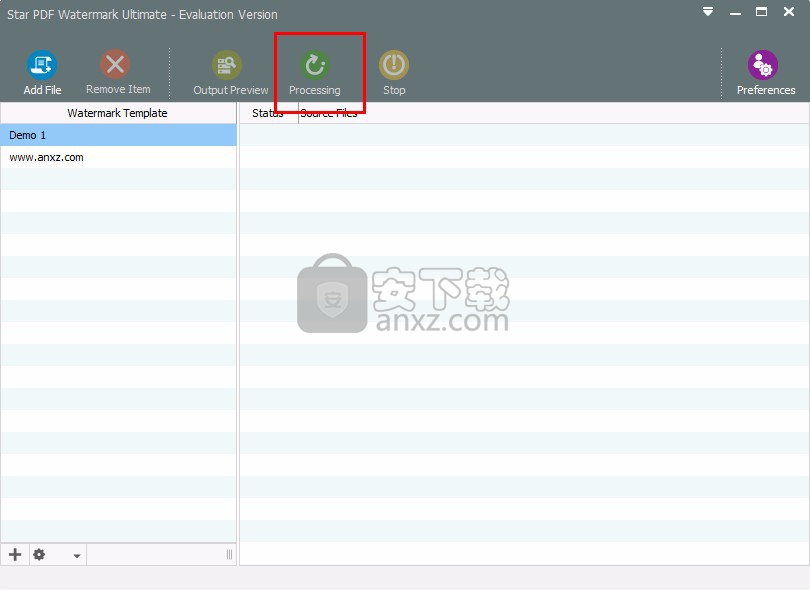The image size is (810, 590).
Task: Minimize the Star PDF Watermark window
Action: [x=735, y=12]
